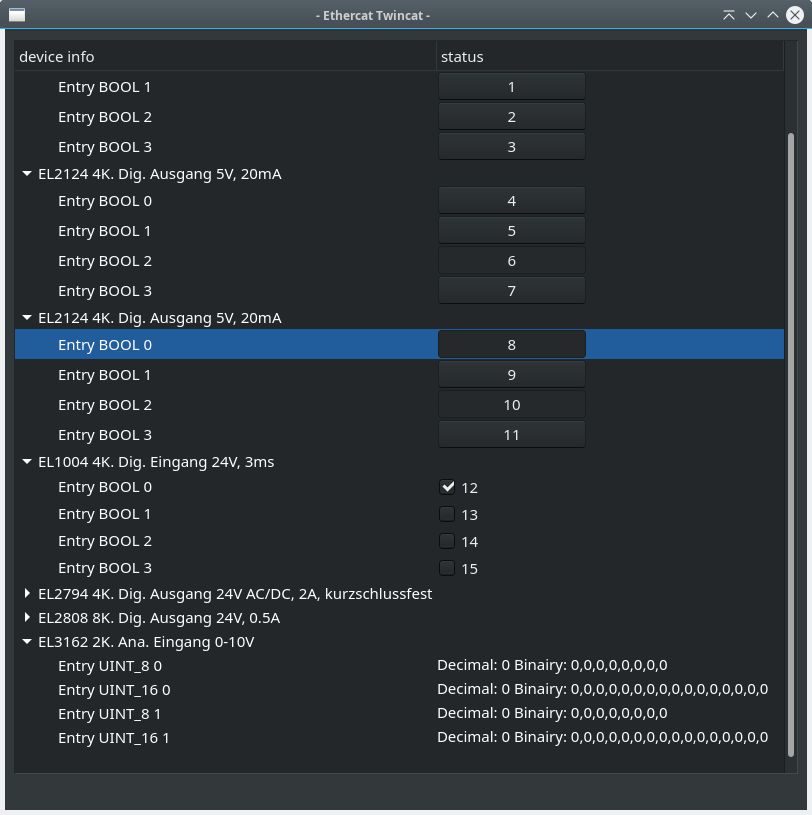The width and height of the screenshot is (812, 815).
Task: Collapse EL3162 2K. Ana. Eingang node
Action: point(27,641)
